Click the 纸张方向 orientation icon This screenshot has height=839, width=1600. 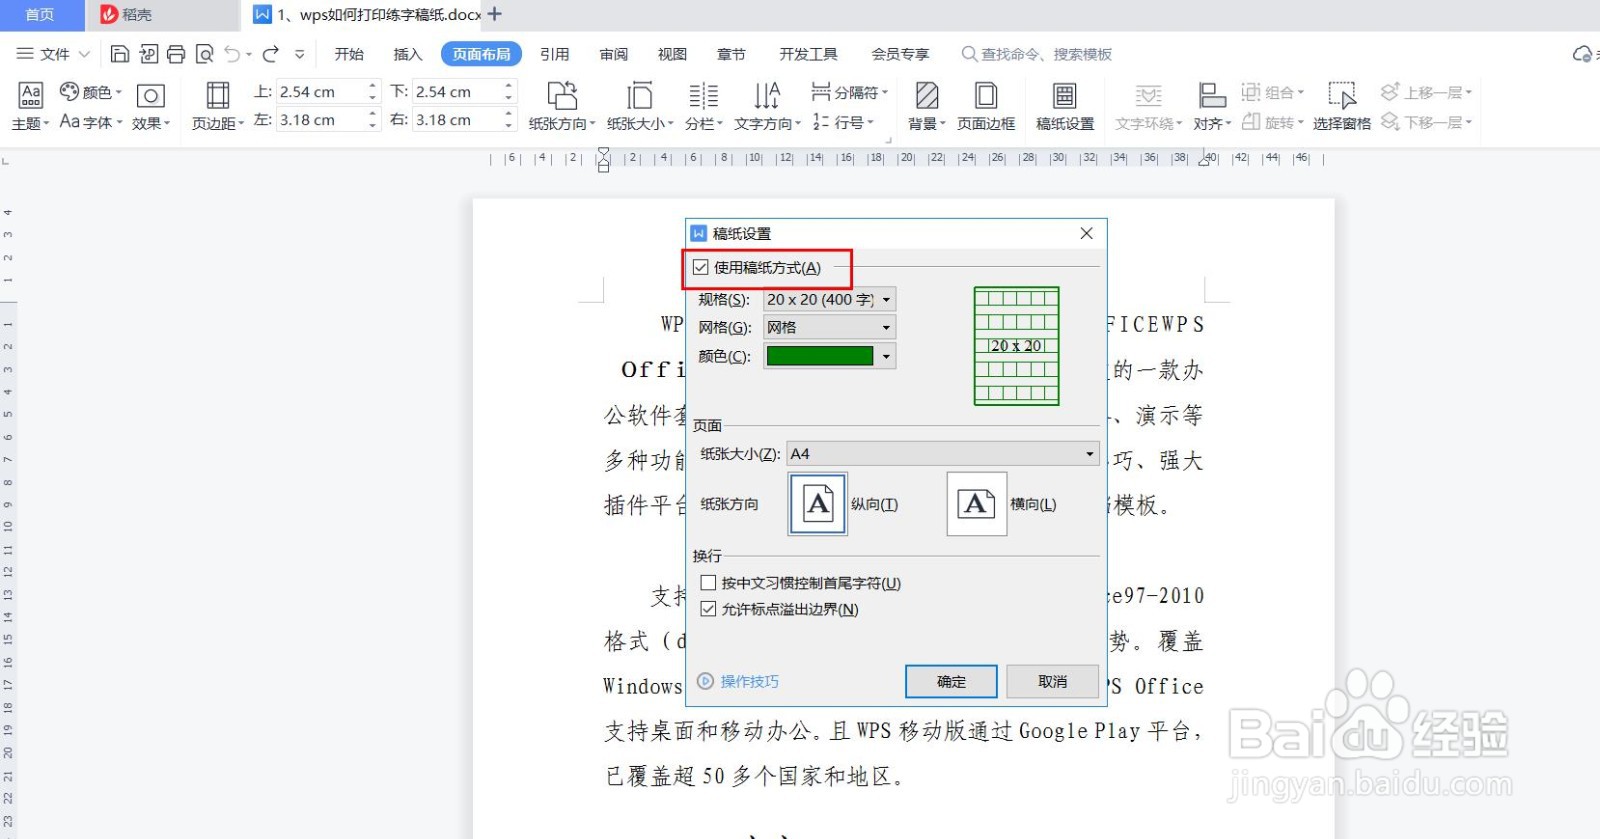tap(562, 95)
